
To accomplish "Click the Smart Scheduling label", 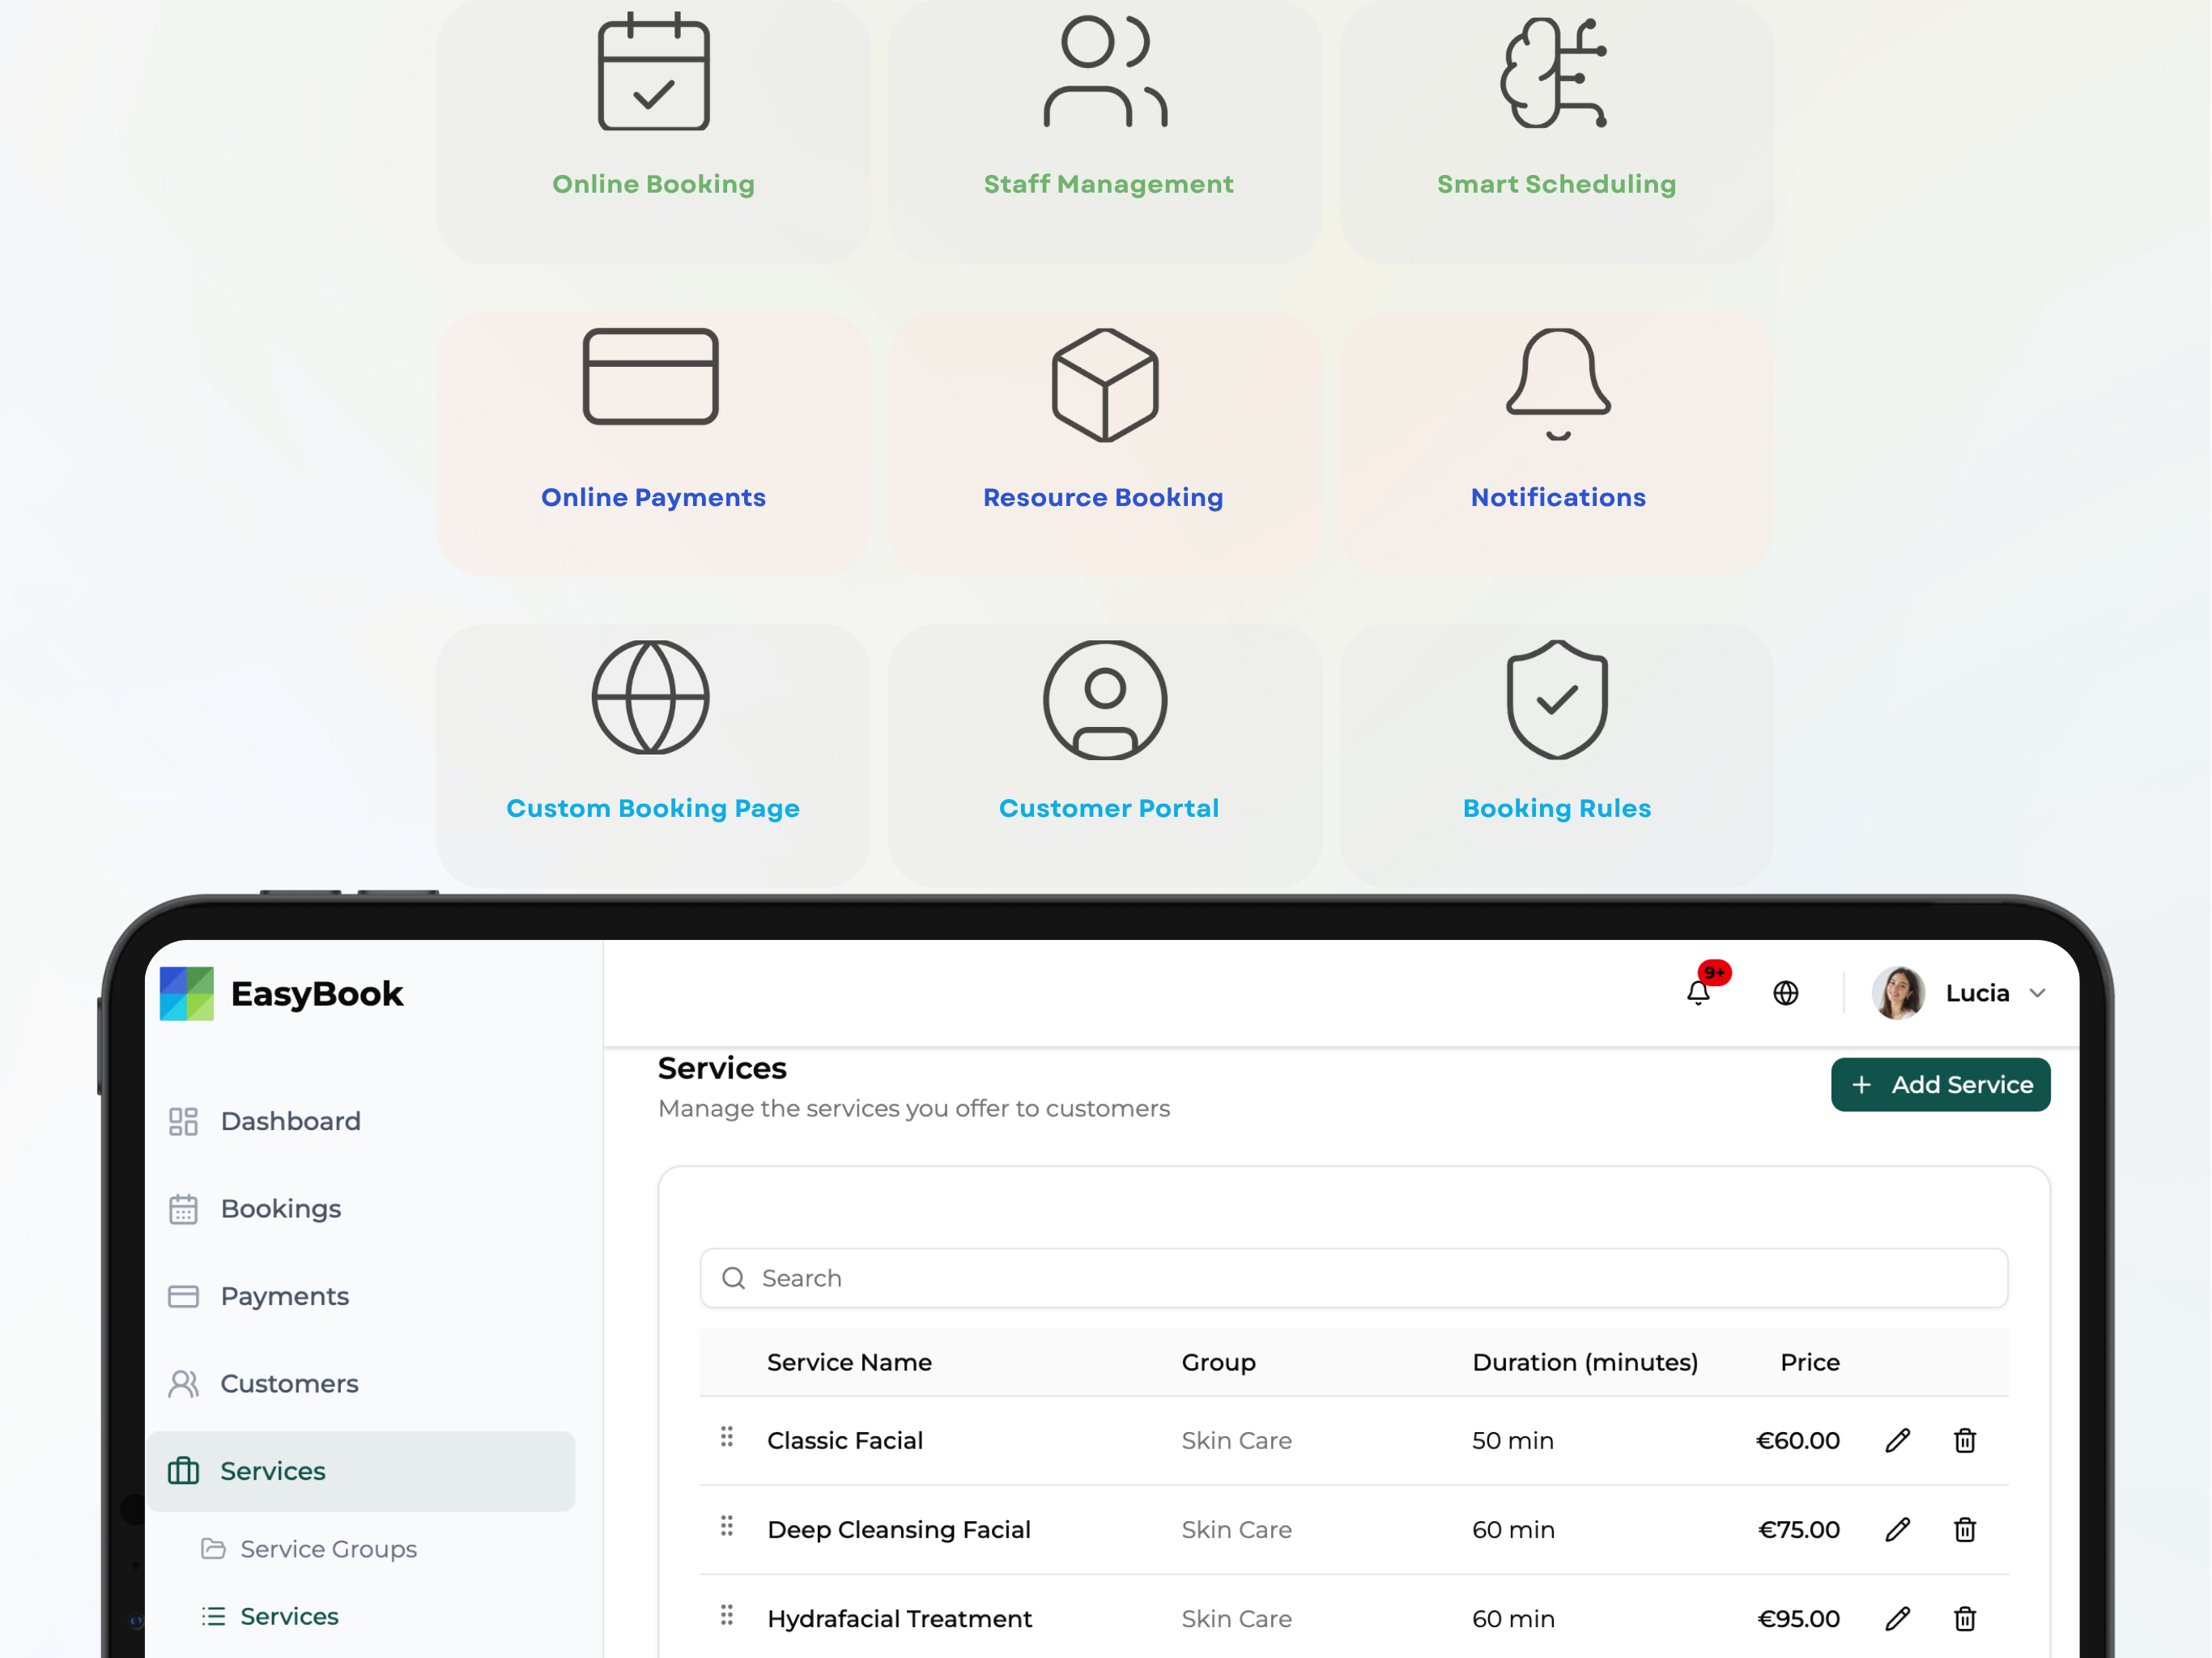I will 1556,184.
